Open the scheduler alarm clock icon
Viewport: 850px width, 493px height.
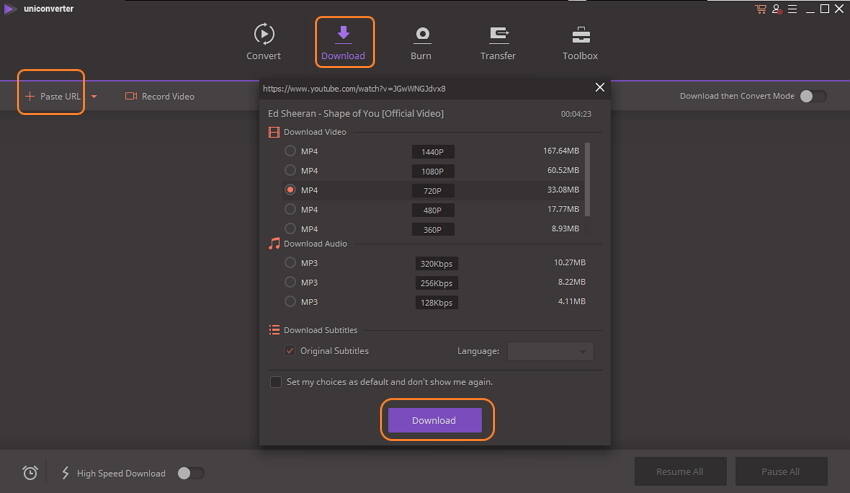[30, 473]
